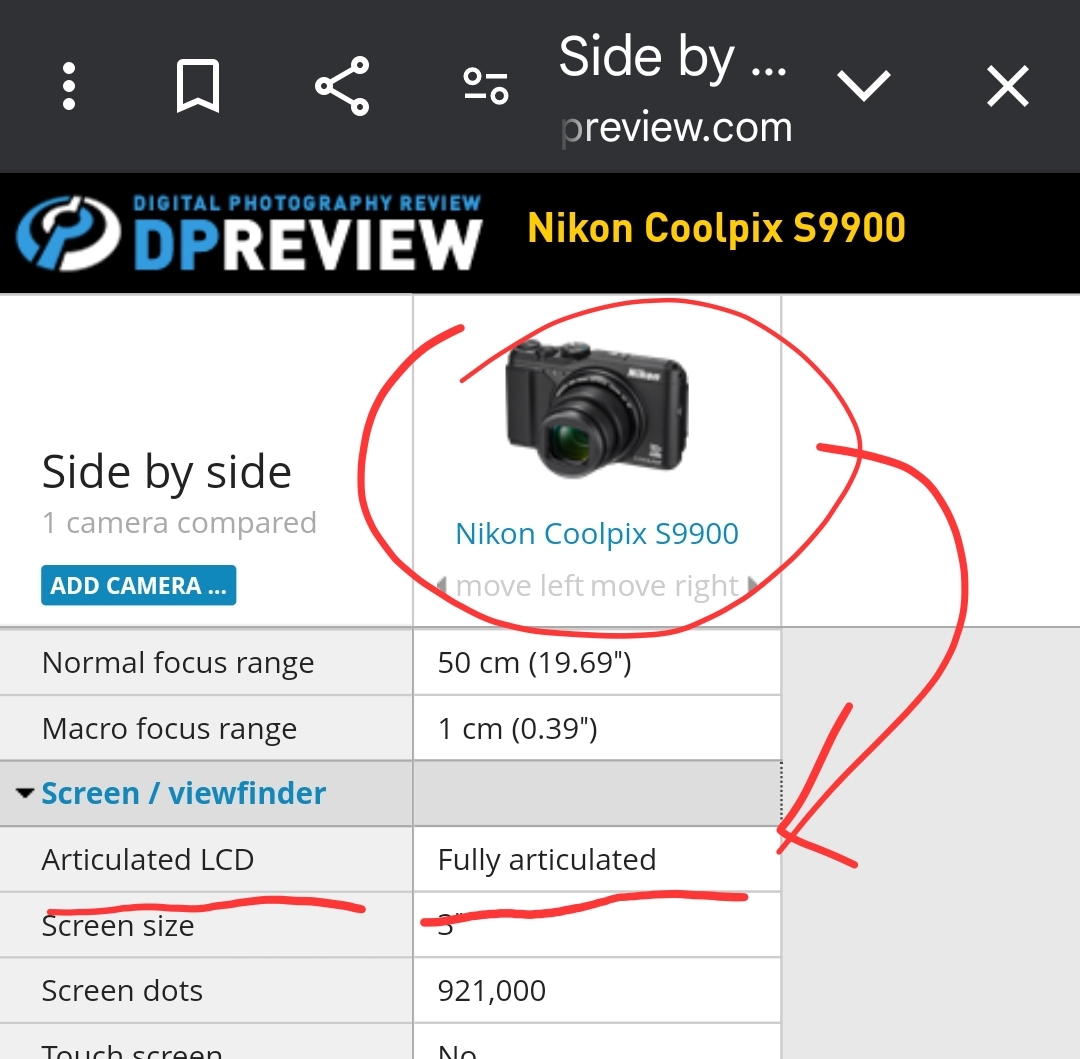
Task: Click the Screen dots value 921,000
Action: [x=492, y=991]
